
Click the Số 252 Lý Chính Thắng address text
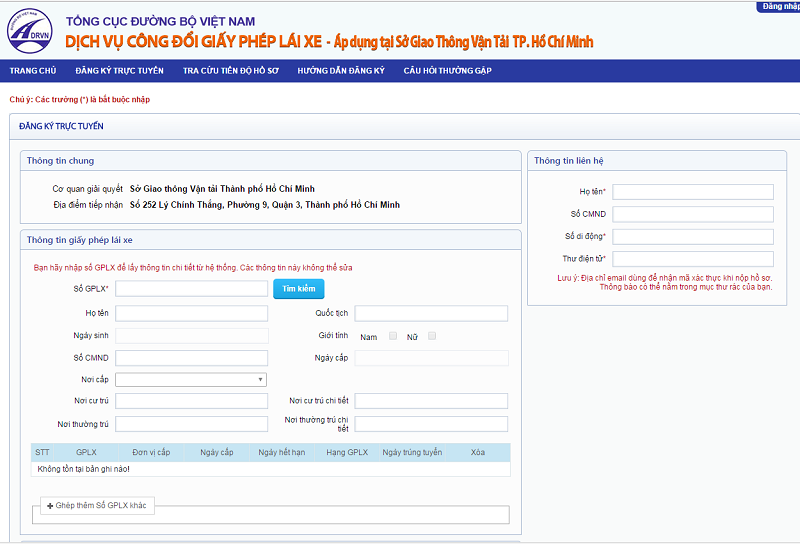coord(265,205)
